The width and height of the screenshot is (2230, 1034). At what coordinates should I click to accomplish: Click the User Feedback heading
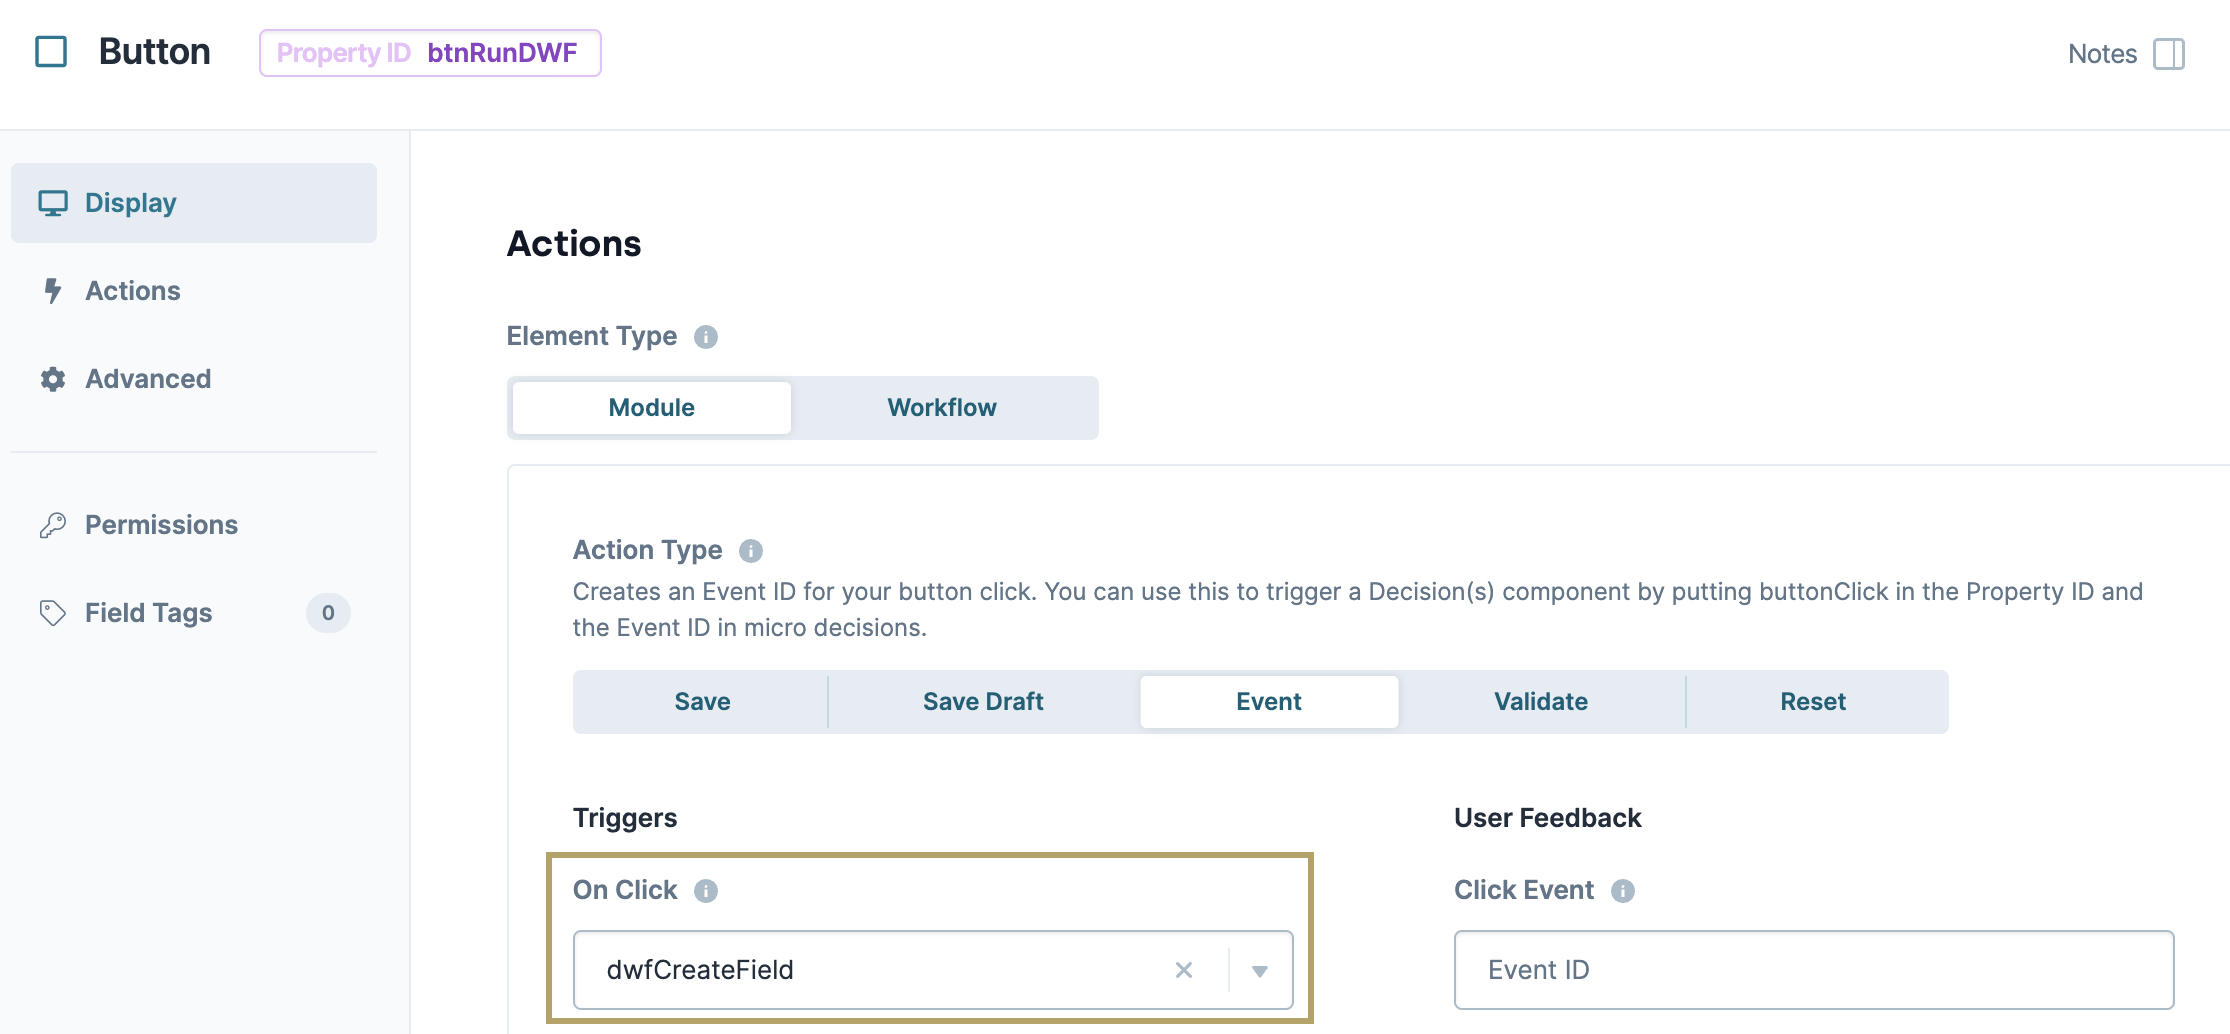coord(1548,818)
